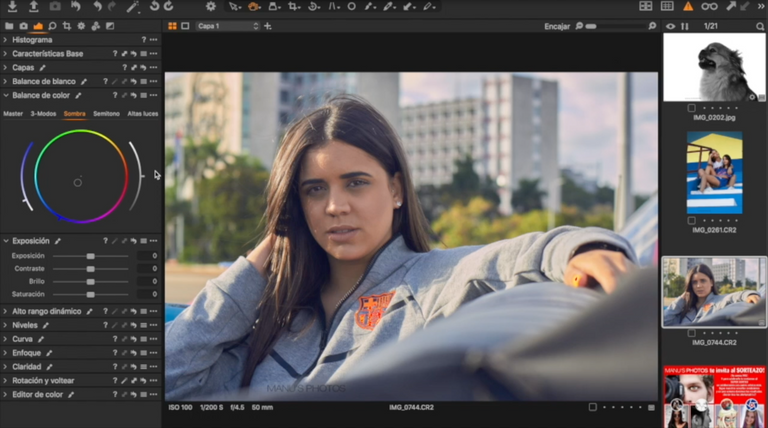
Task: Open the Lens magnifier tool tab
Action: pyautogui.click(x=52, y=26)
